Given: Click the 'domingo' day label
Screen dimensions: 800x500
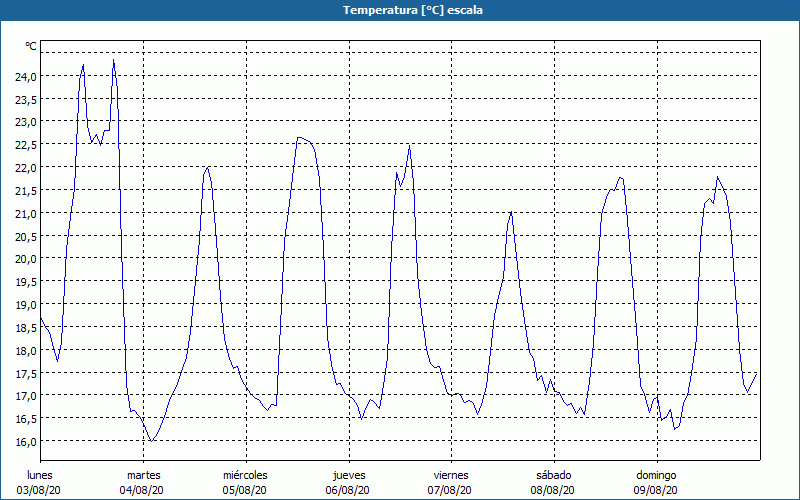Looking at the screenshot, I should [656, 475].
